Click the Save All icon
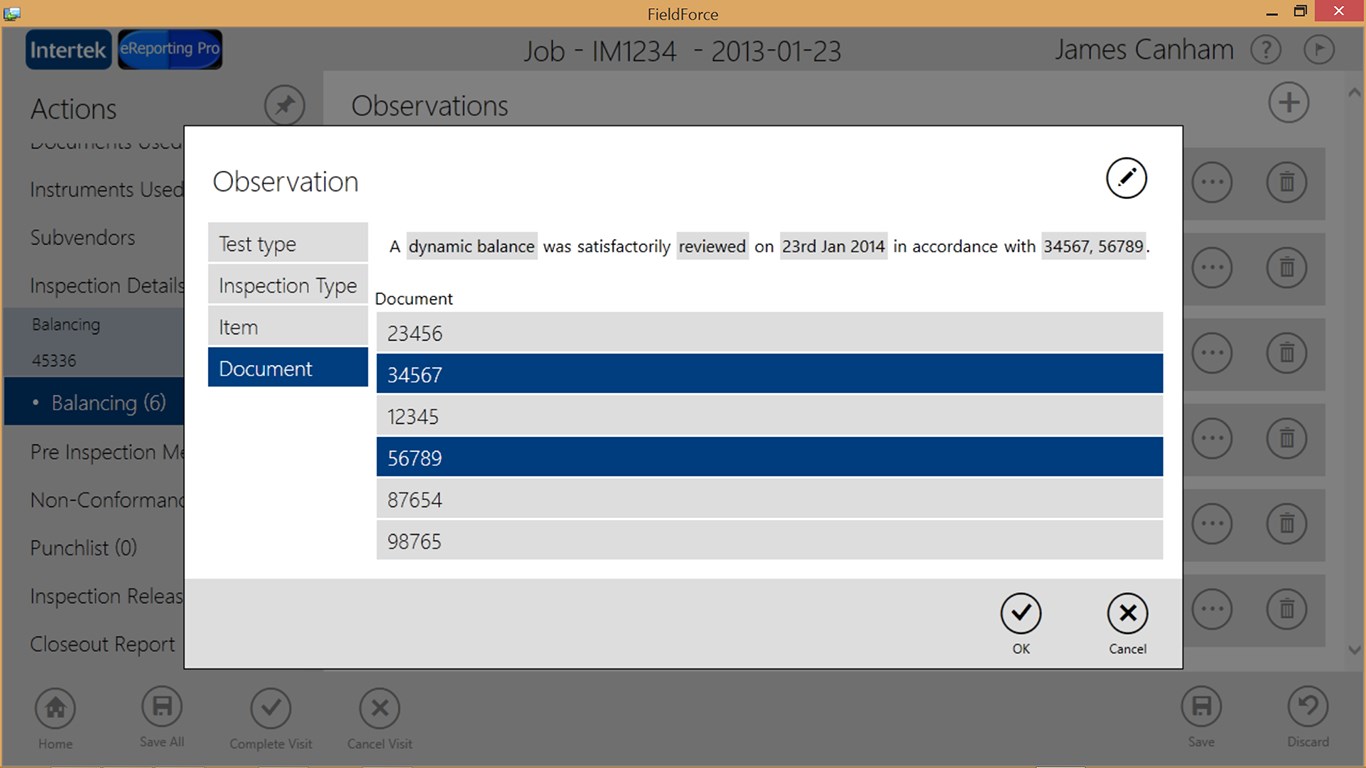1366x768 pixels. point(162,708)
